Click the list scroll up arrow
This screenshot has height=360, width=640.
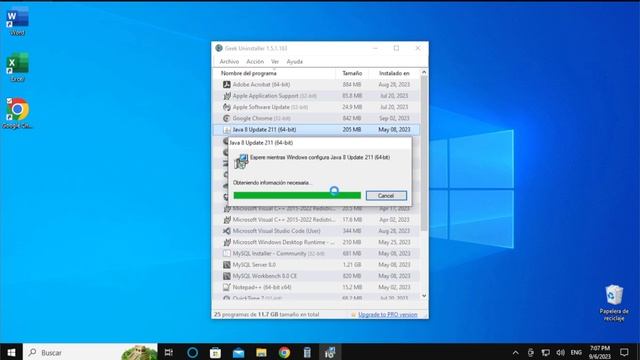pos(424,72)
